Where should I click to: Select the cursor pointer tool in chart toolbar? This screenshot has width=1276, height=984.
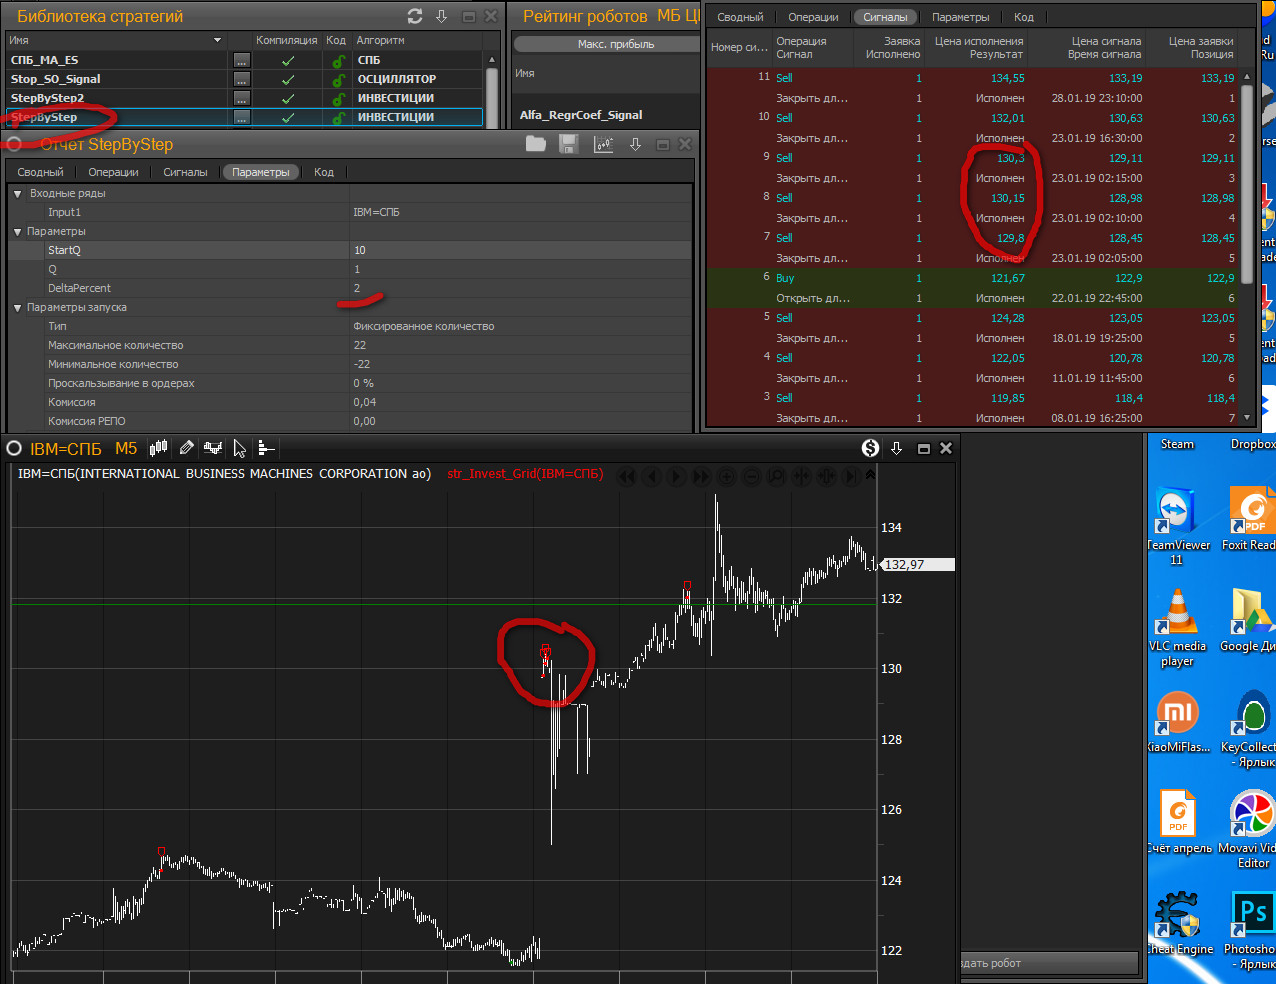click(239, 448)
